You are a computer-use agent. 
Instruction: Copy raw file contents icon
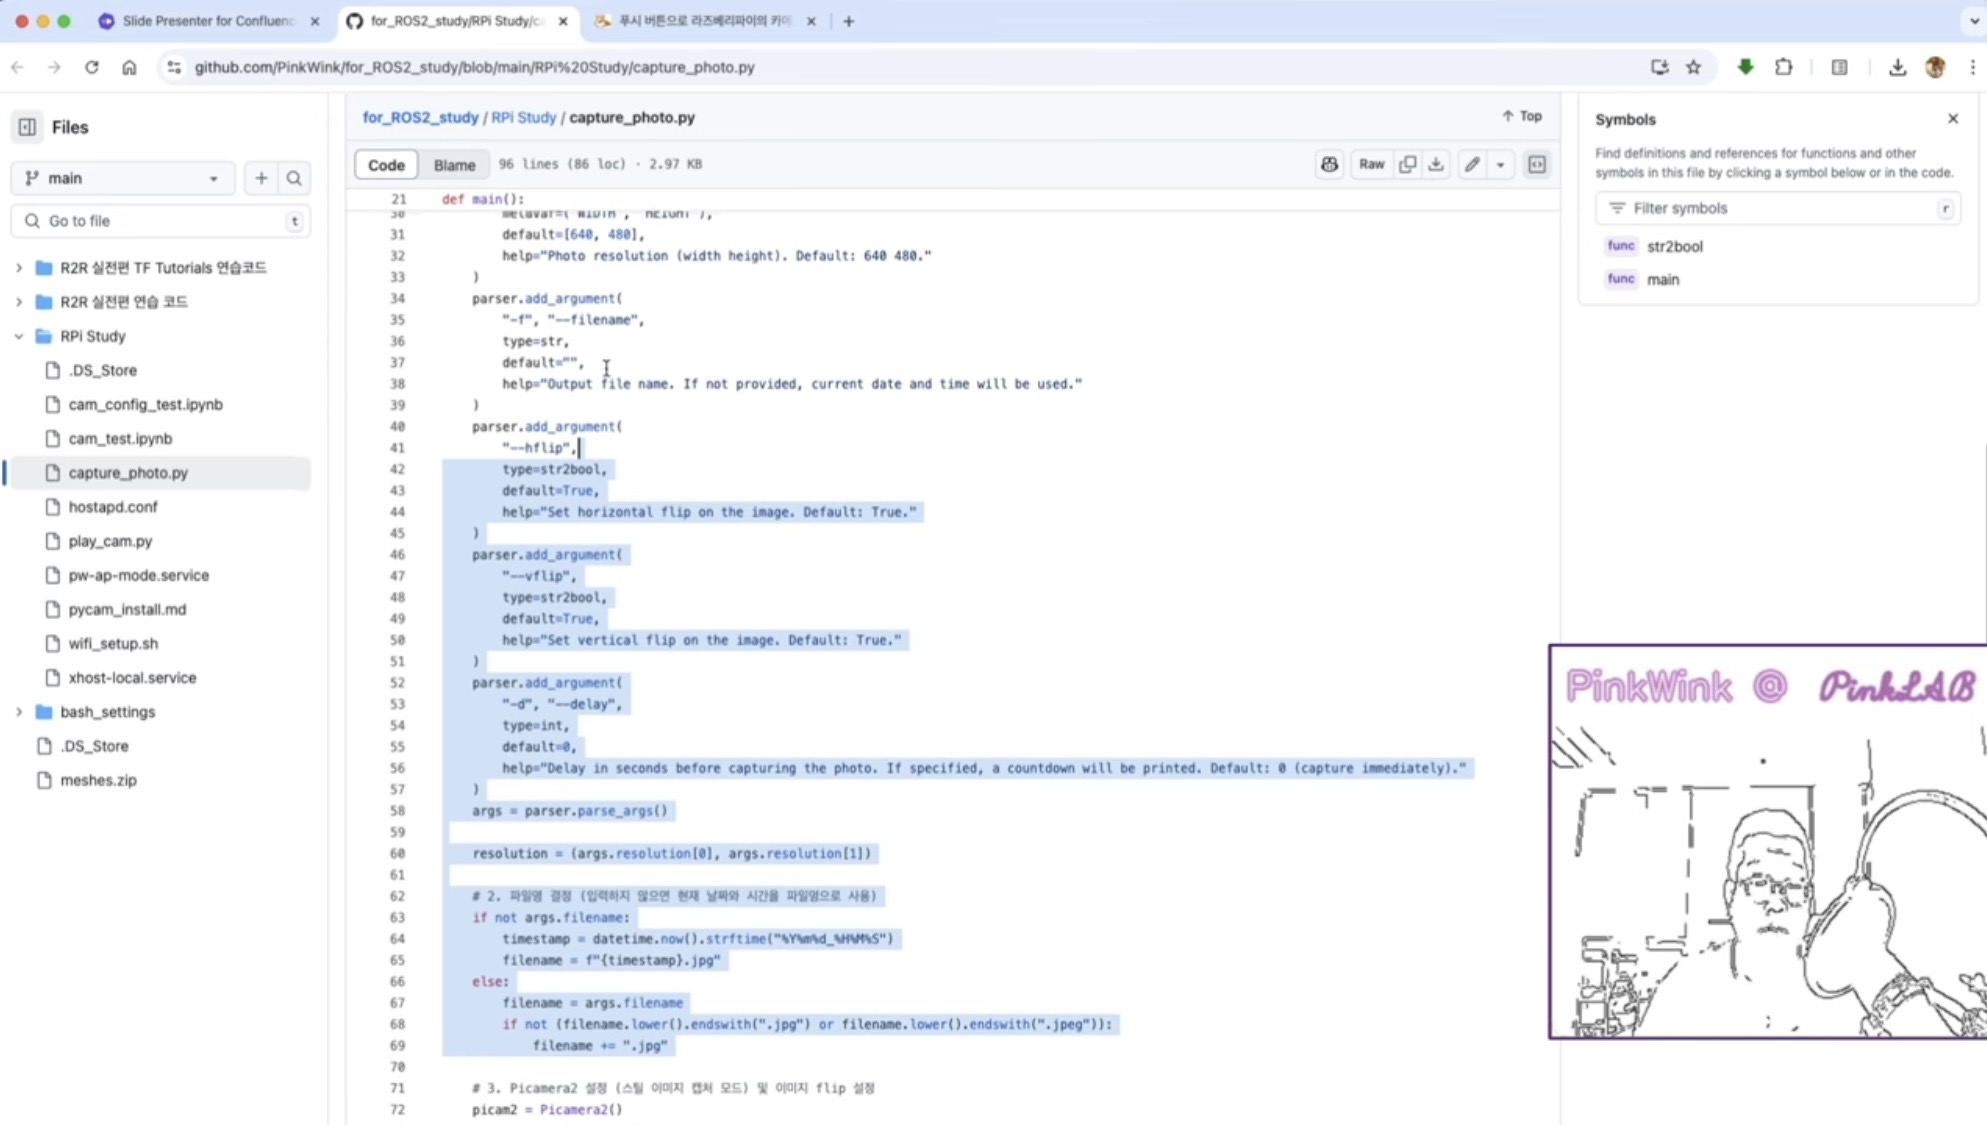click(x=1407, y=165)
